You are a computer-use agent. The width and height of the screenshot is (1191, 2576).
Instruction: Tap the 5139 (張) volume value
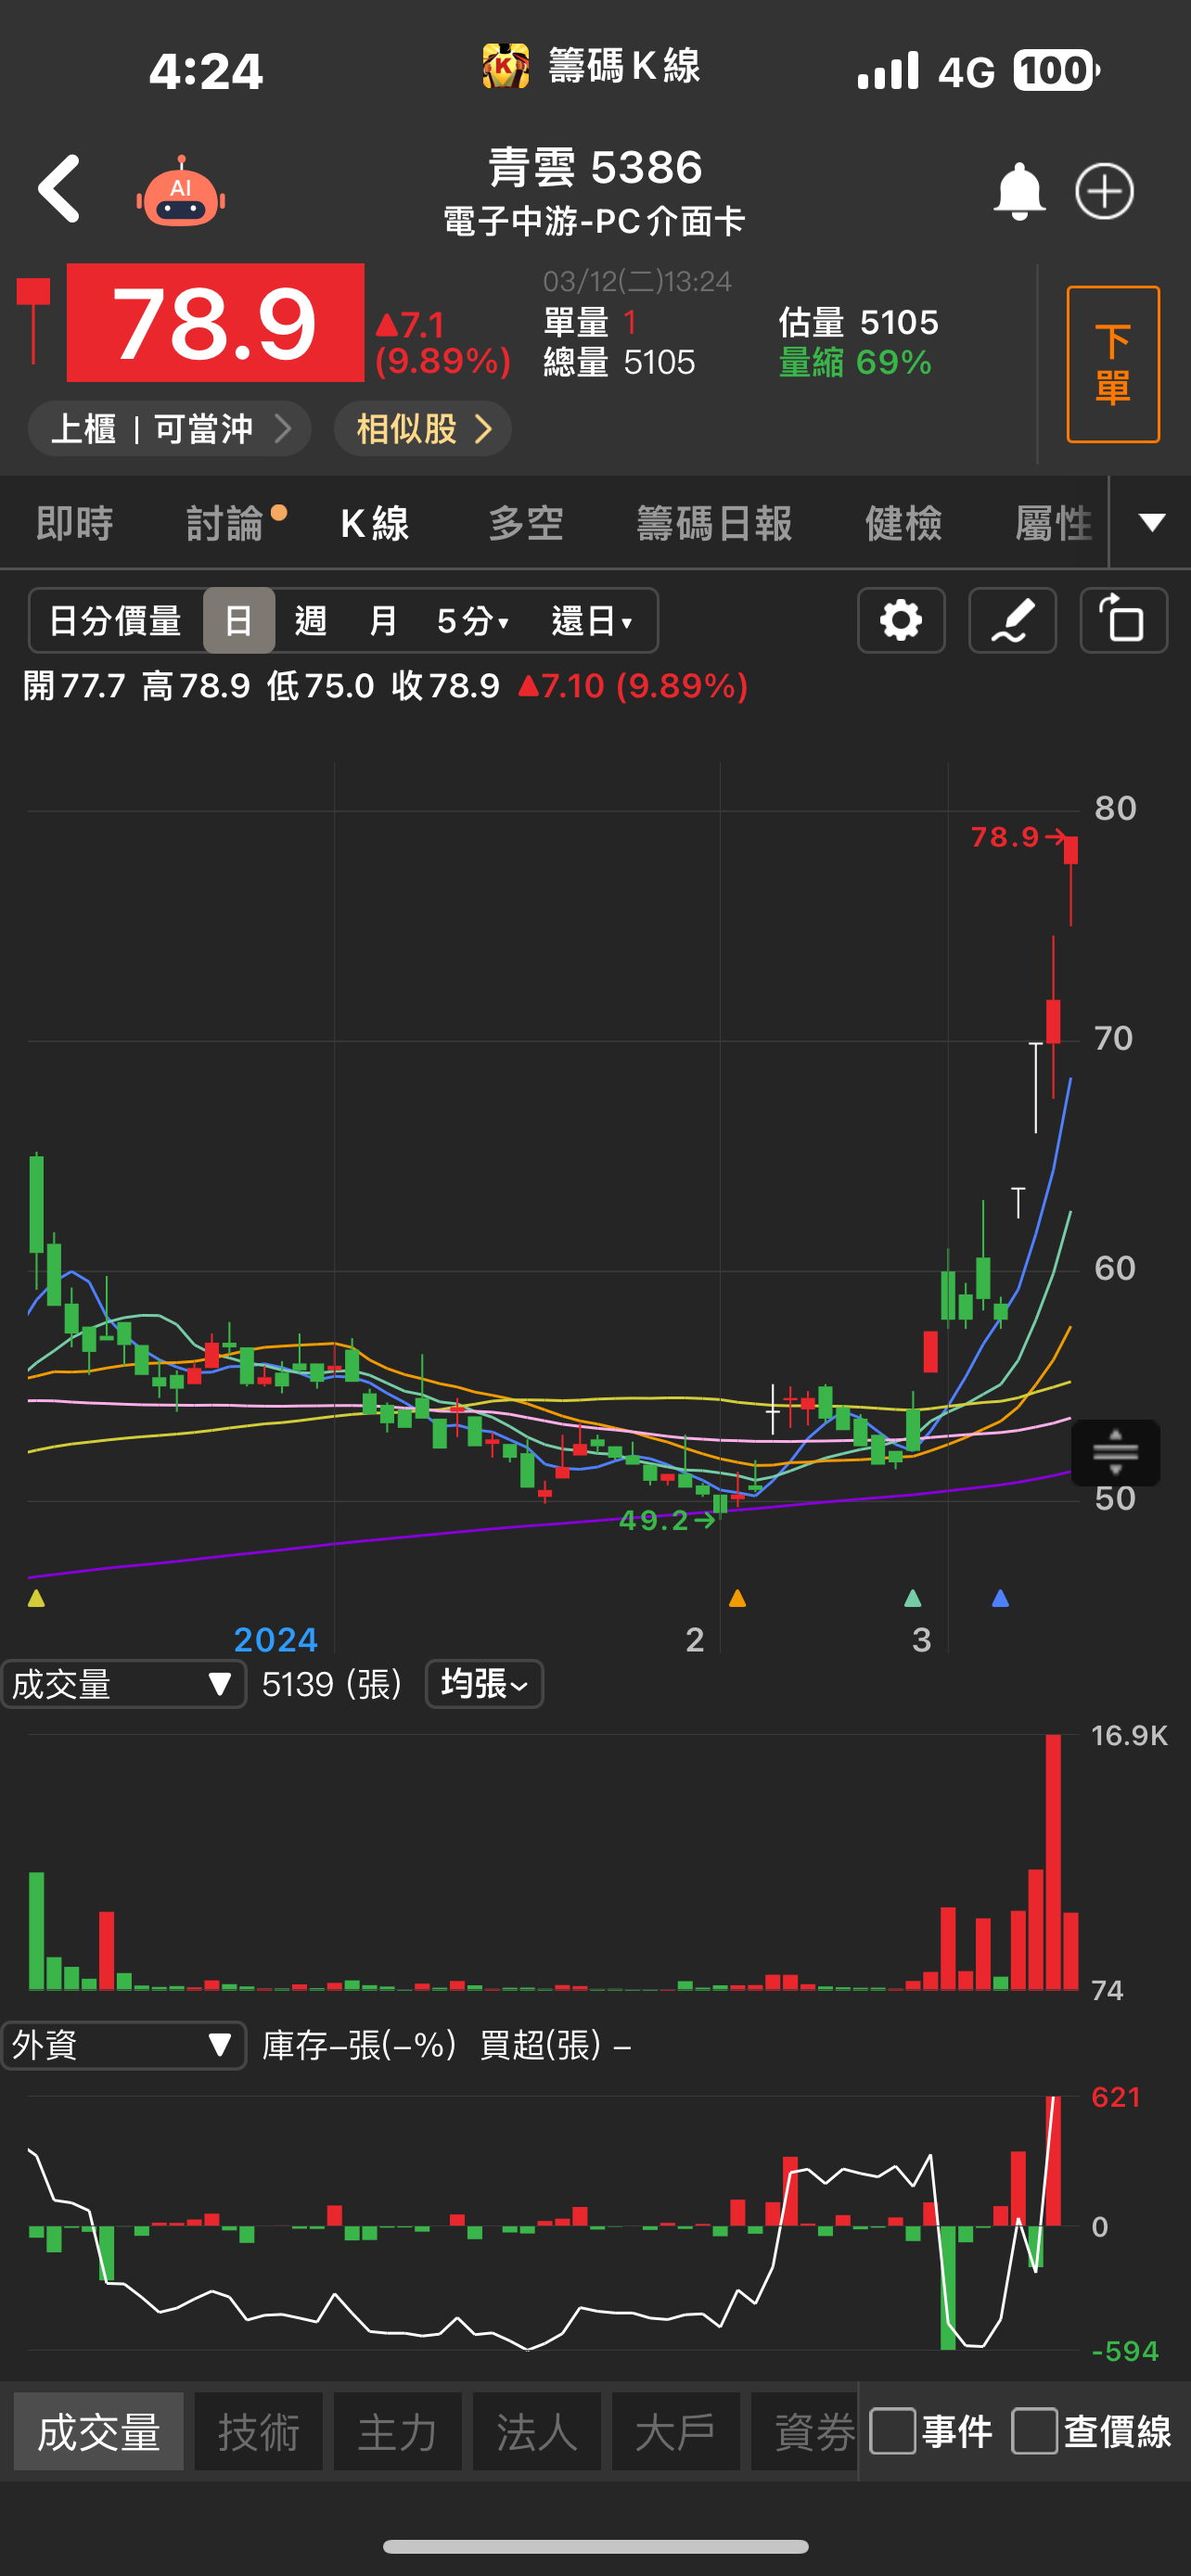(331, 1684)
